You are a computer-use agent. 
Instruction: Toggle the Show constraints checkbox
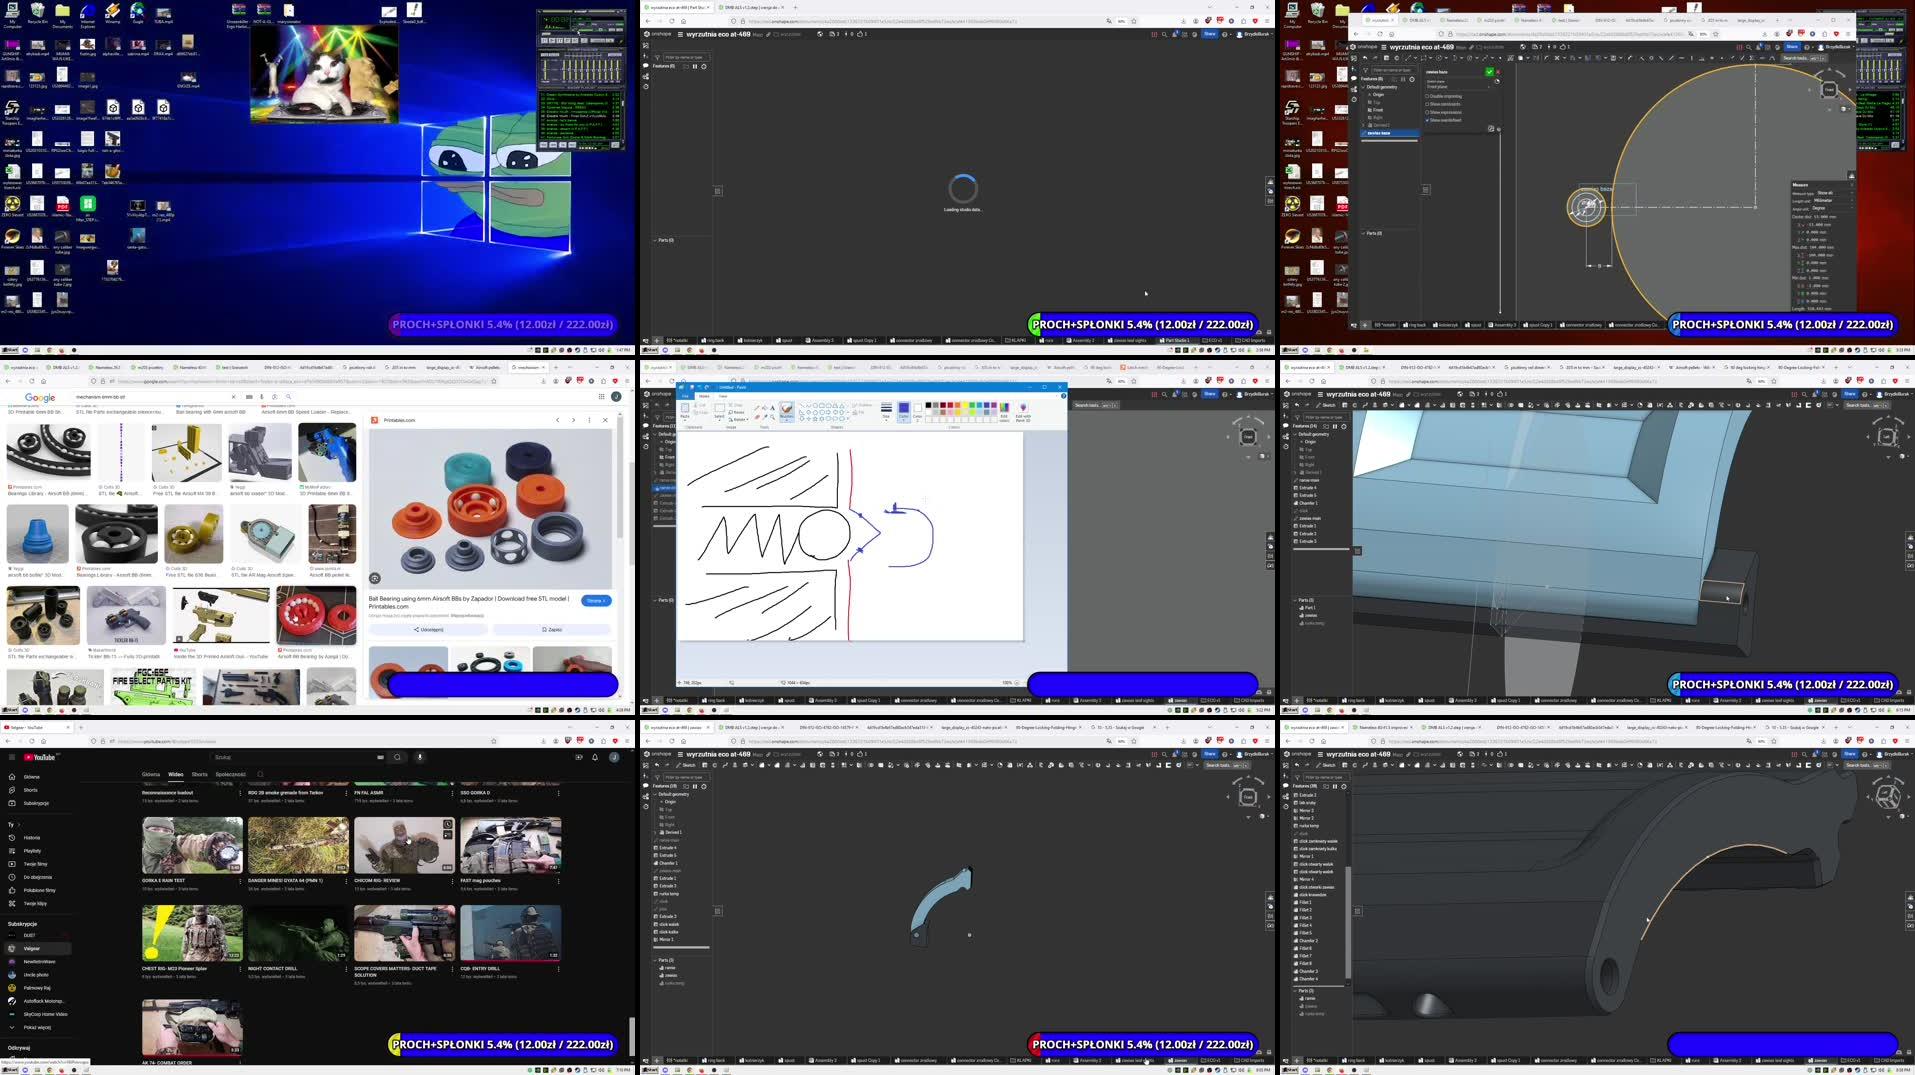click(1427, 104)
